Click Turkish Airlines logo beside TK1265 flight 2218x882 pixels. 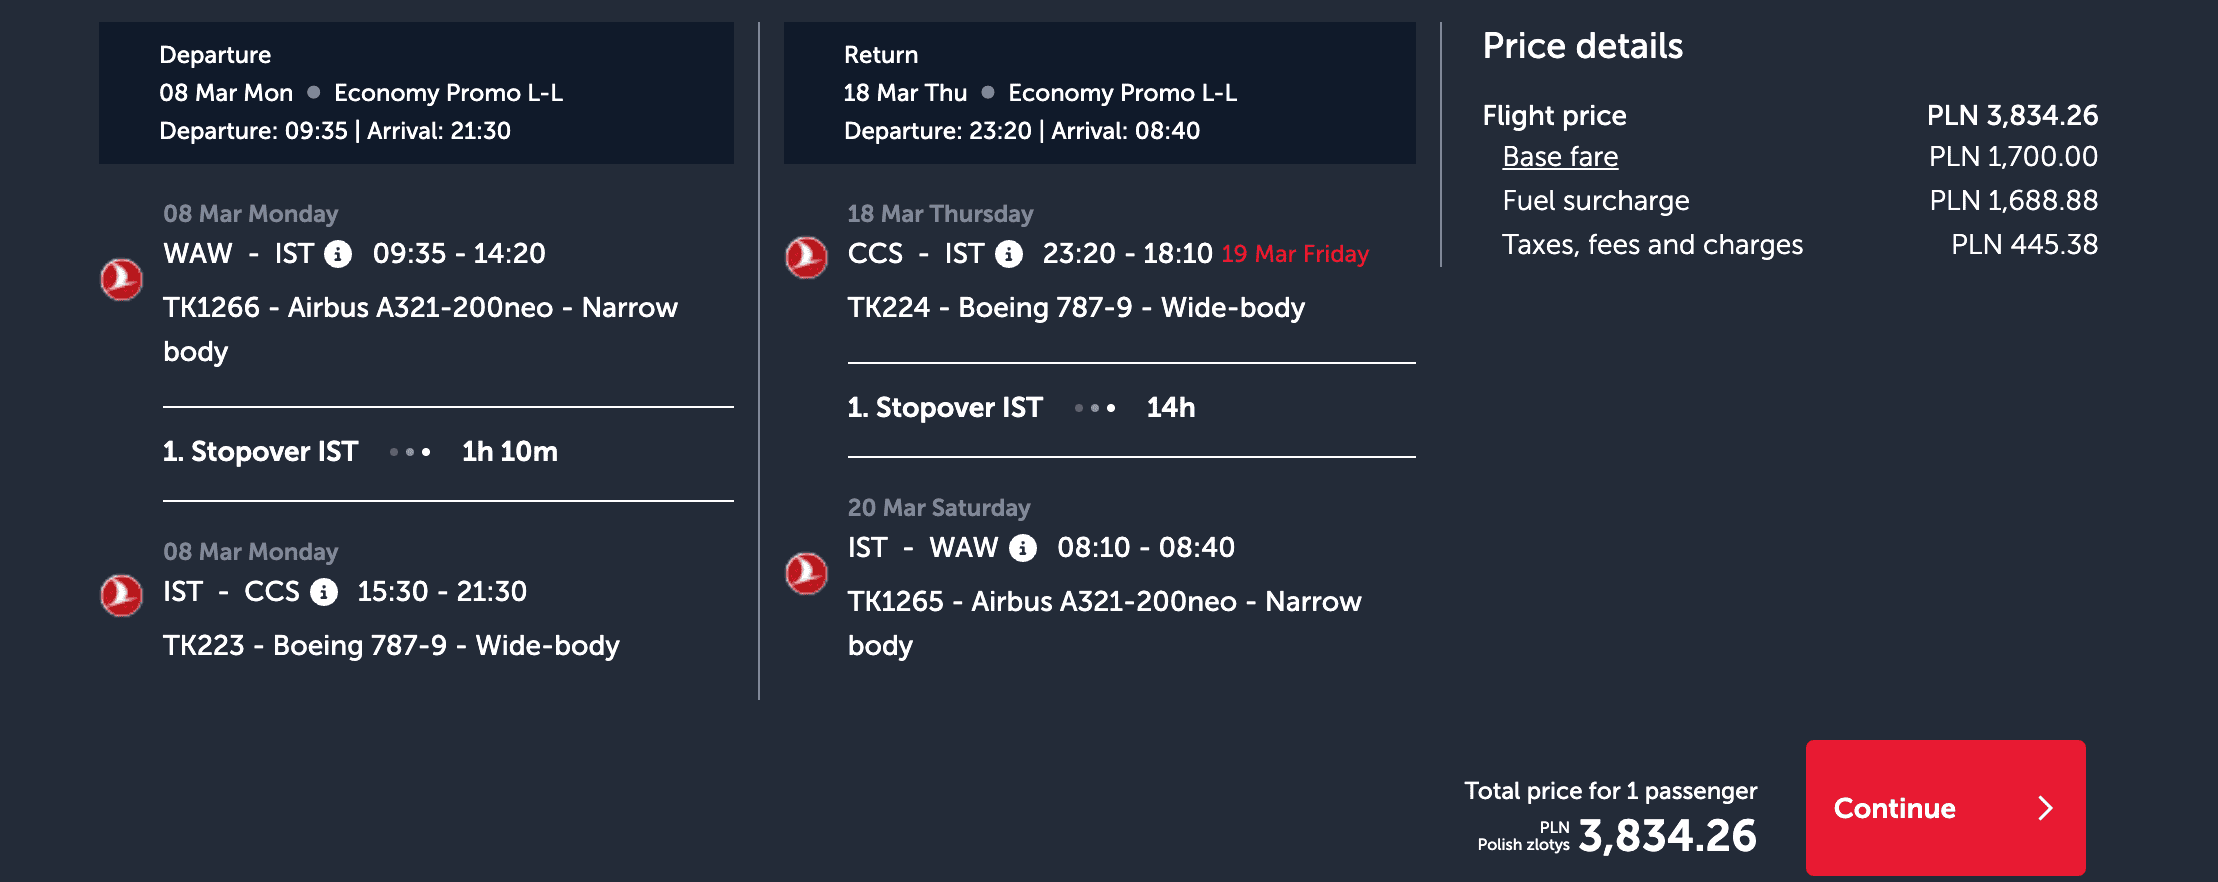click(806, 573)
